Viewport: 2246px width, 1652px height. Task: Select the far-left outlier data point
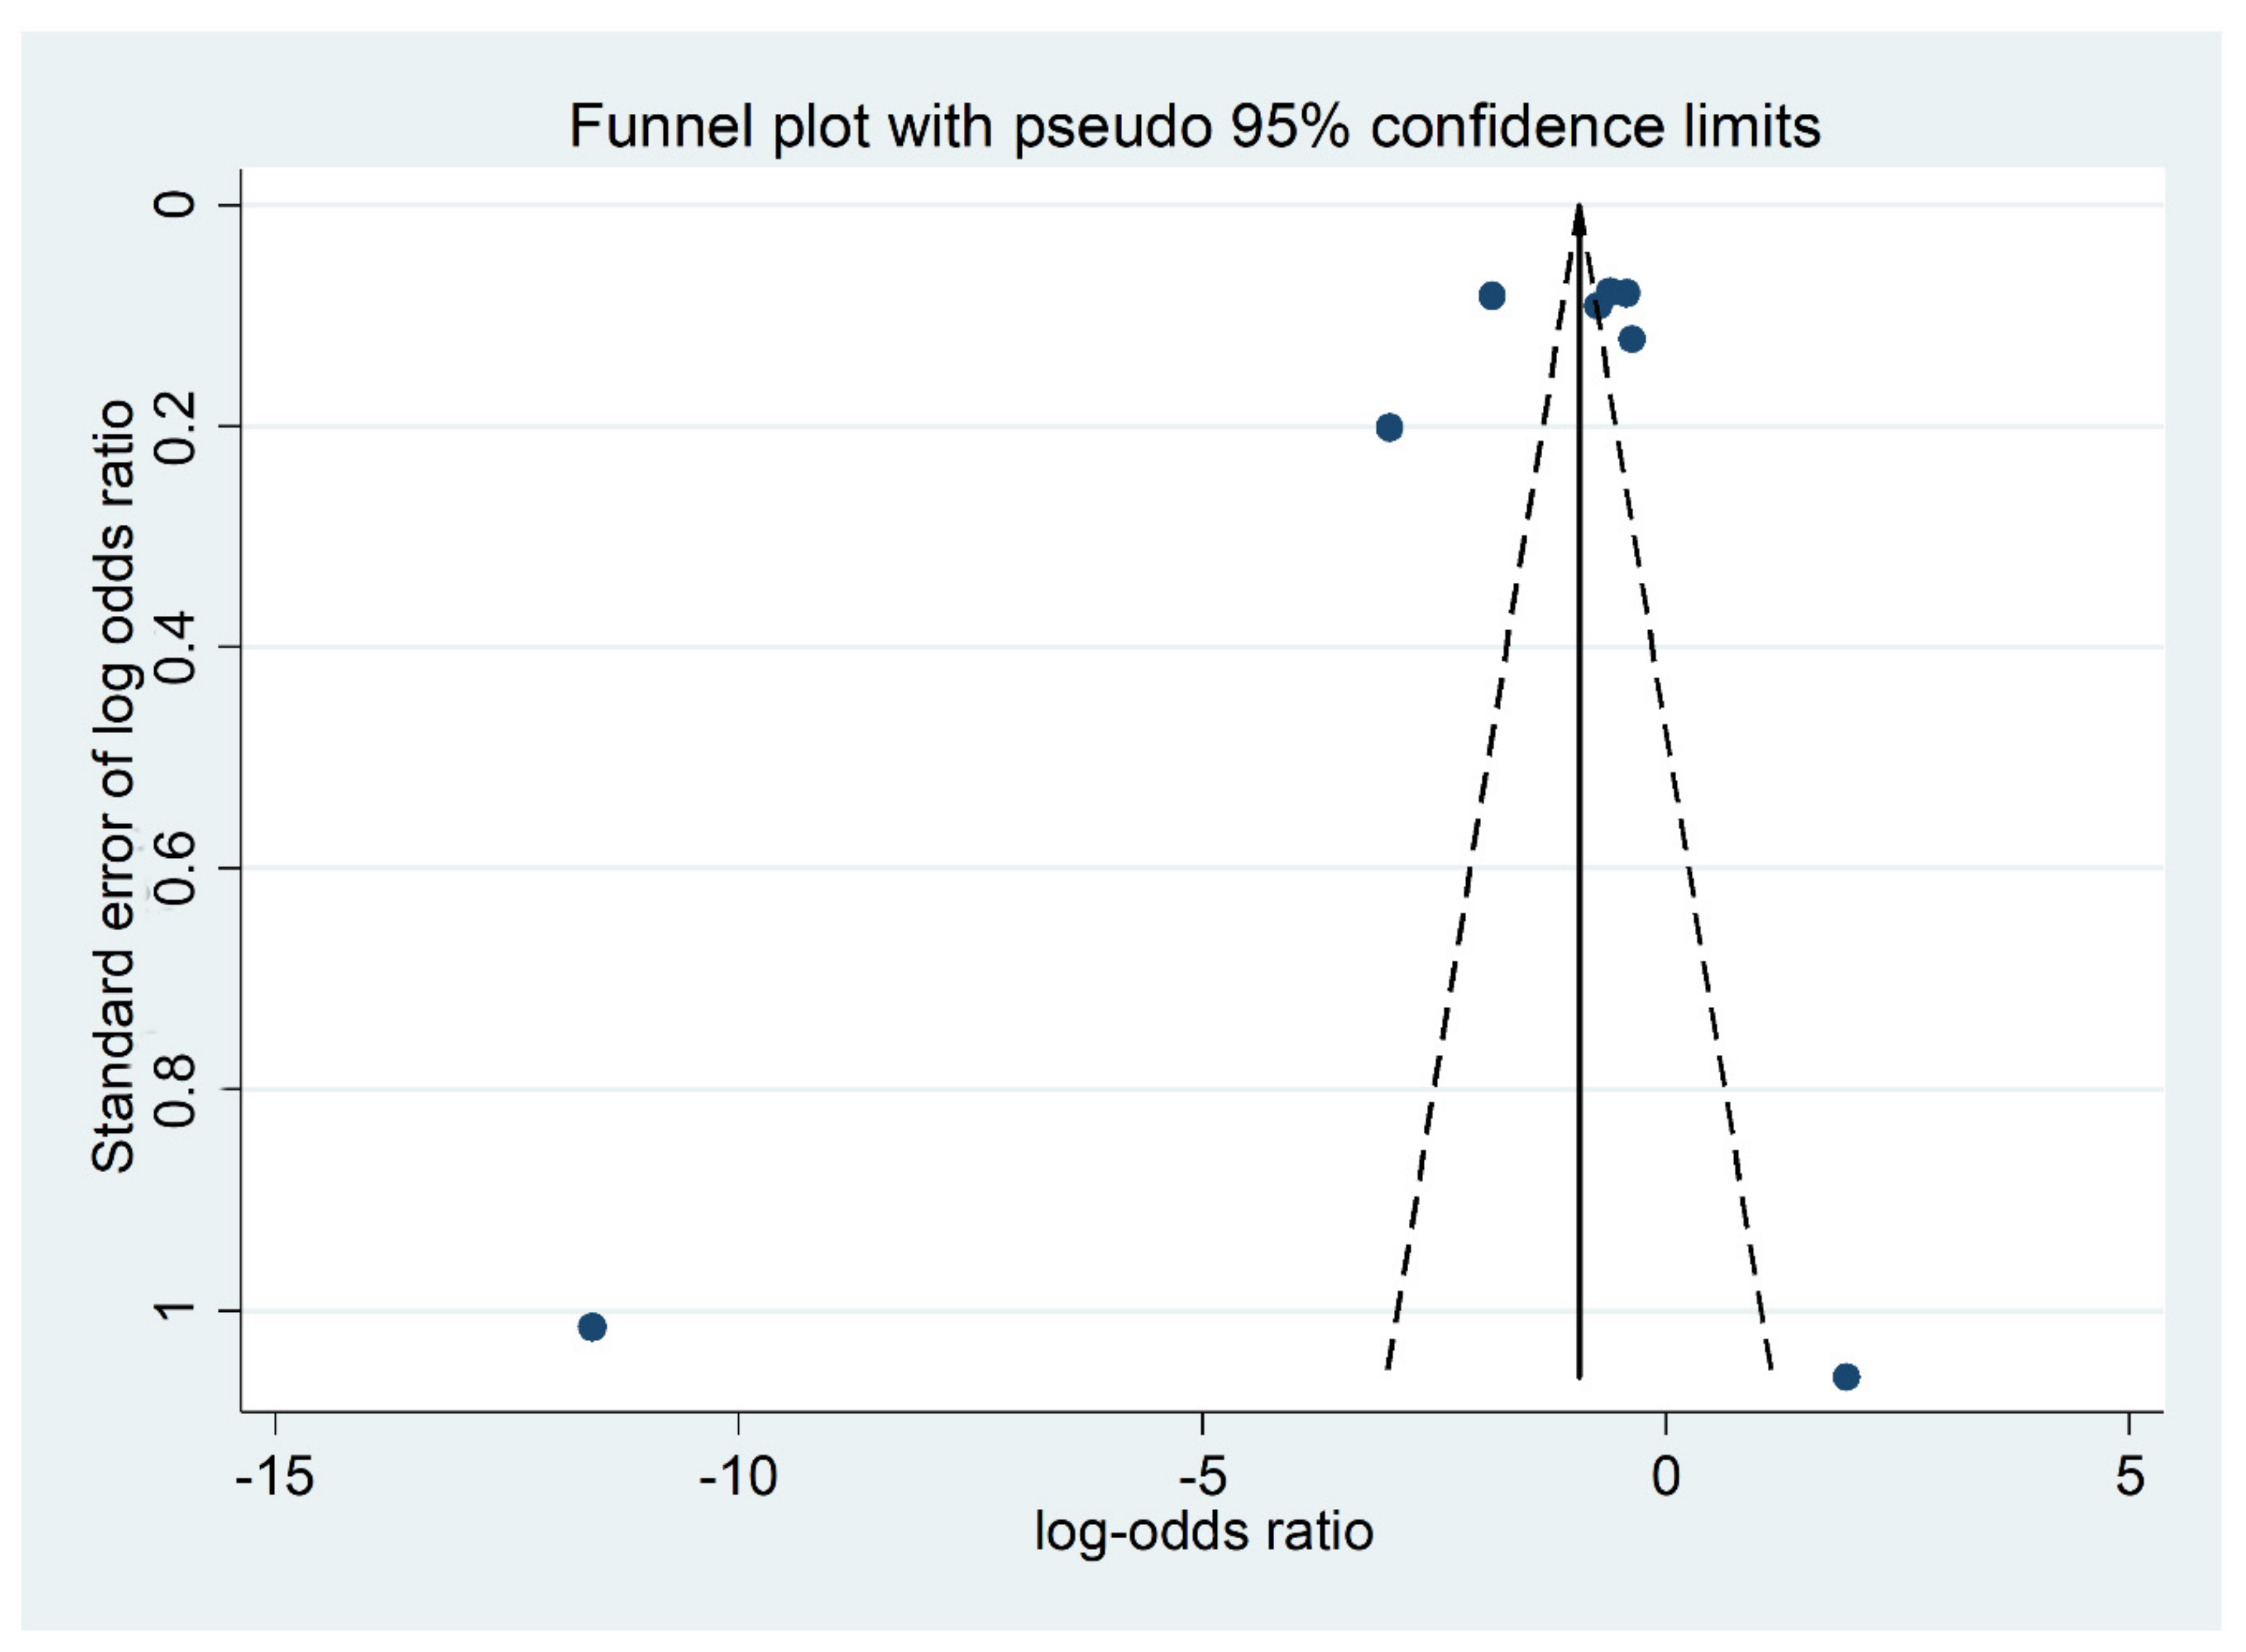pos(592,1327)
